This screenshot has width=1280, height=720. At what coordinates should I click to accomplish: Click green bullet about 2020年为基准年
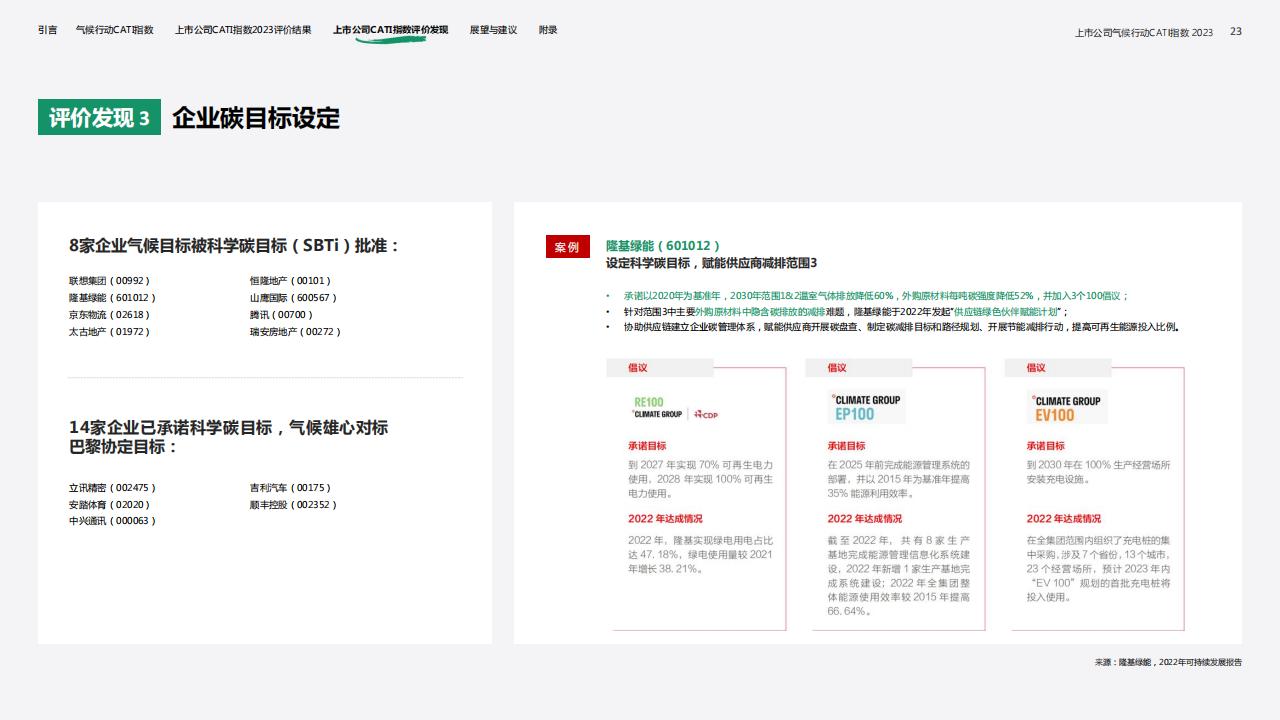(875, 296)
